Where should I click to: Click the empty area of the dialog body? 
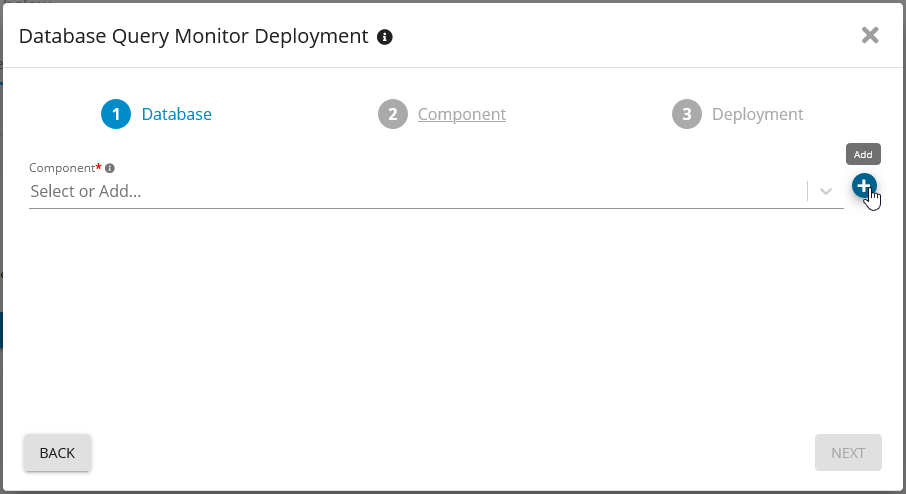pos(450,320)
